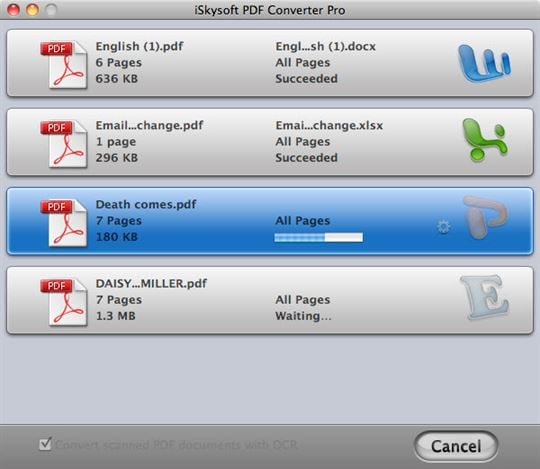Click the EPUB output icon for DAISY MILLER row
The image size is (540, 469).
coord(485,298)
